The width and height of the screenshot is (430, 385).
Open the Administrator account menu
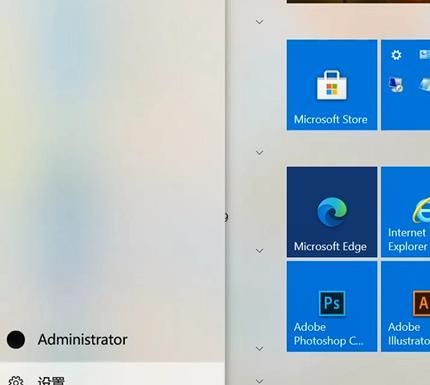112,340
